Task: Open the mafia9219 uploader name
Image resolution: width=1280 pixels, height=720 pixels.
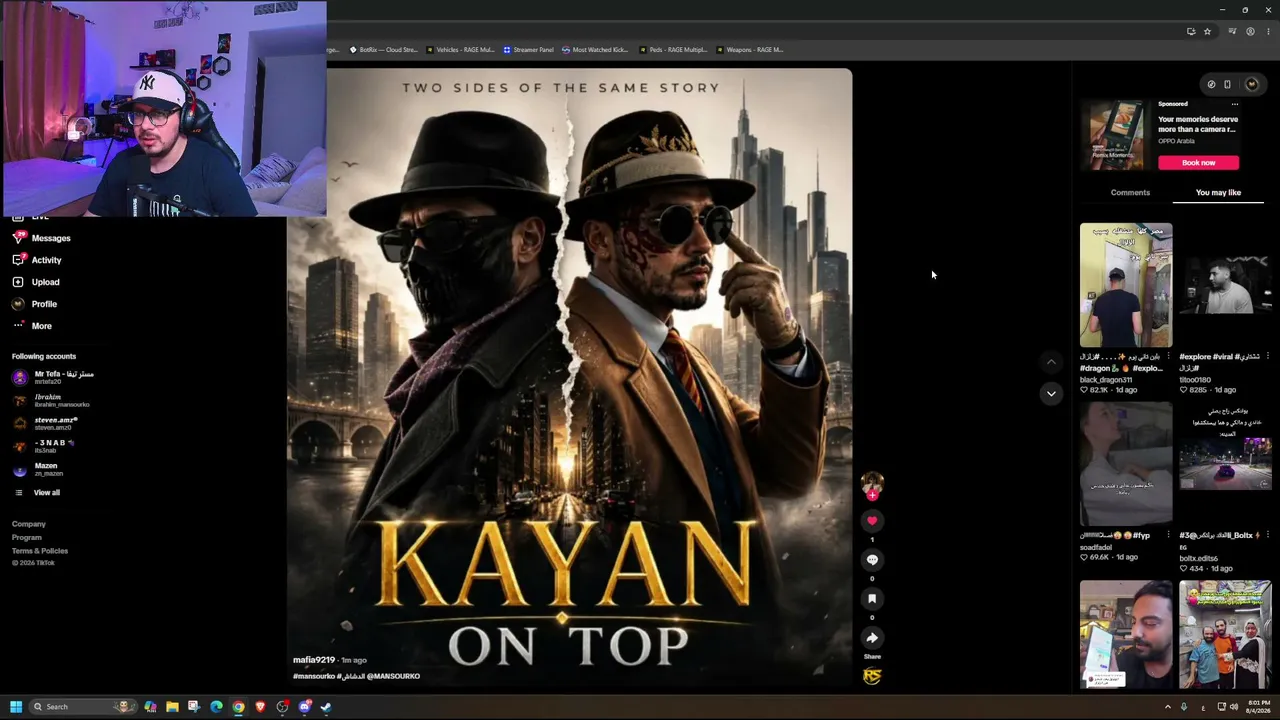Action: (314, 660)
